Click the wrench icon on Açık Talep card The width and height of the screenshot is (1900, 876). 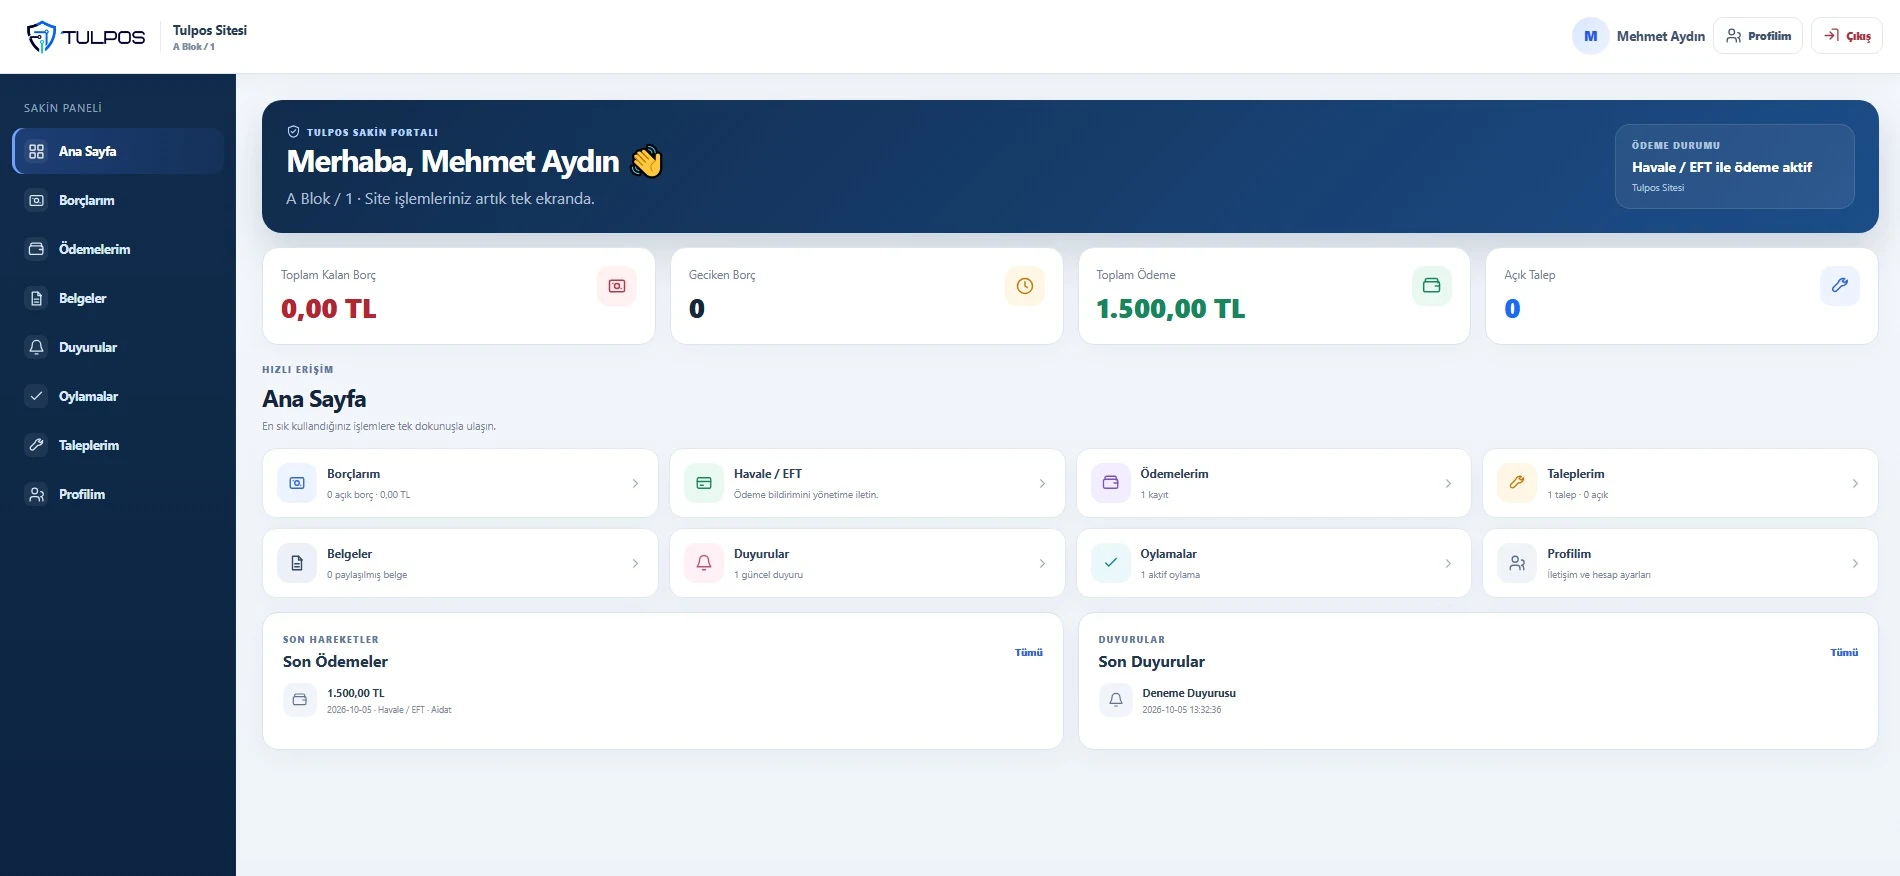(x=1840, y=286)
